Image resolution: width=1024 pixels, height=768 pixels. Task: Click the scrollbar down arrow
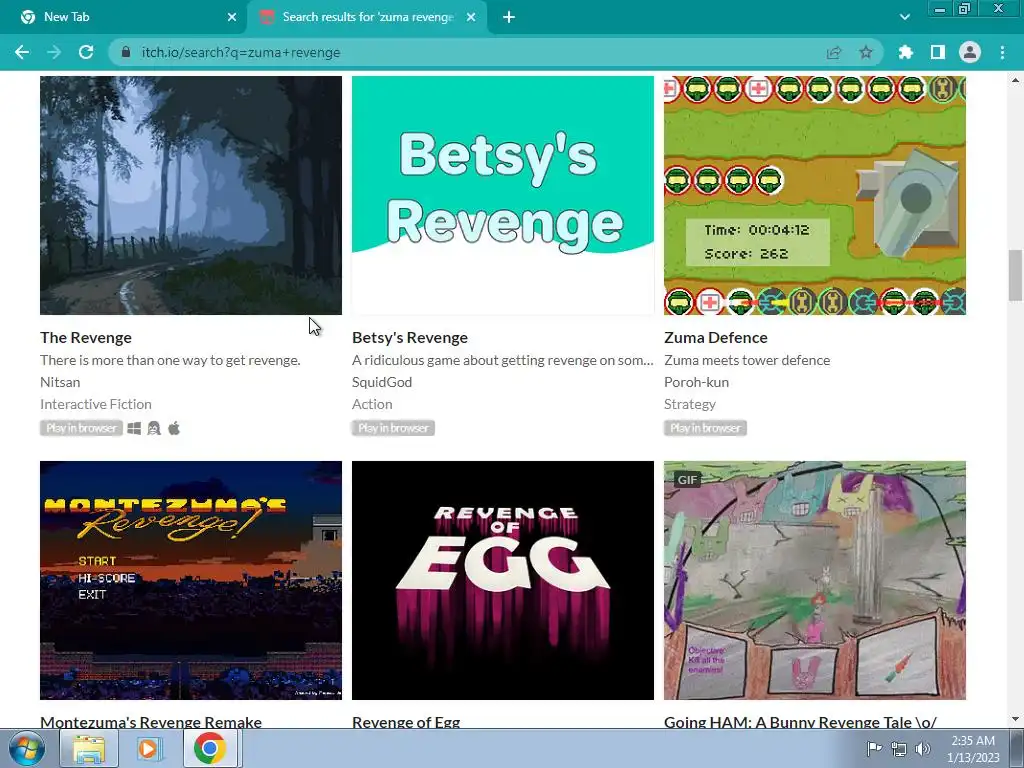click(1016, 720)
